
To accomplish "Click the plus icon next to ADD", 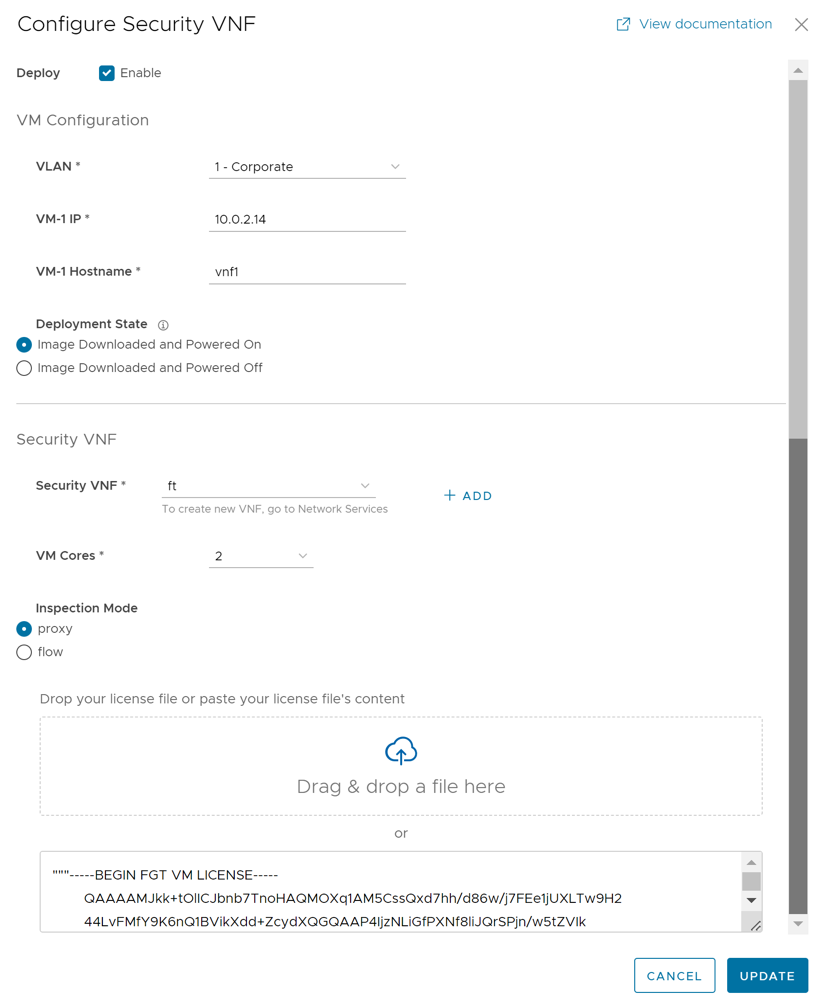I will click(450, 495).
